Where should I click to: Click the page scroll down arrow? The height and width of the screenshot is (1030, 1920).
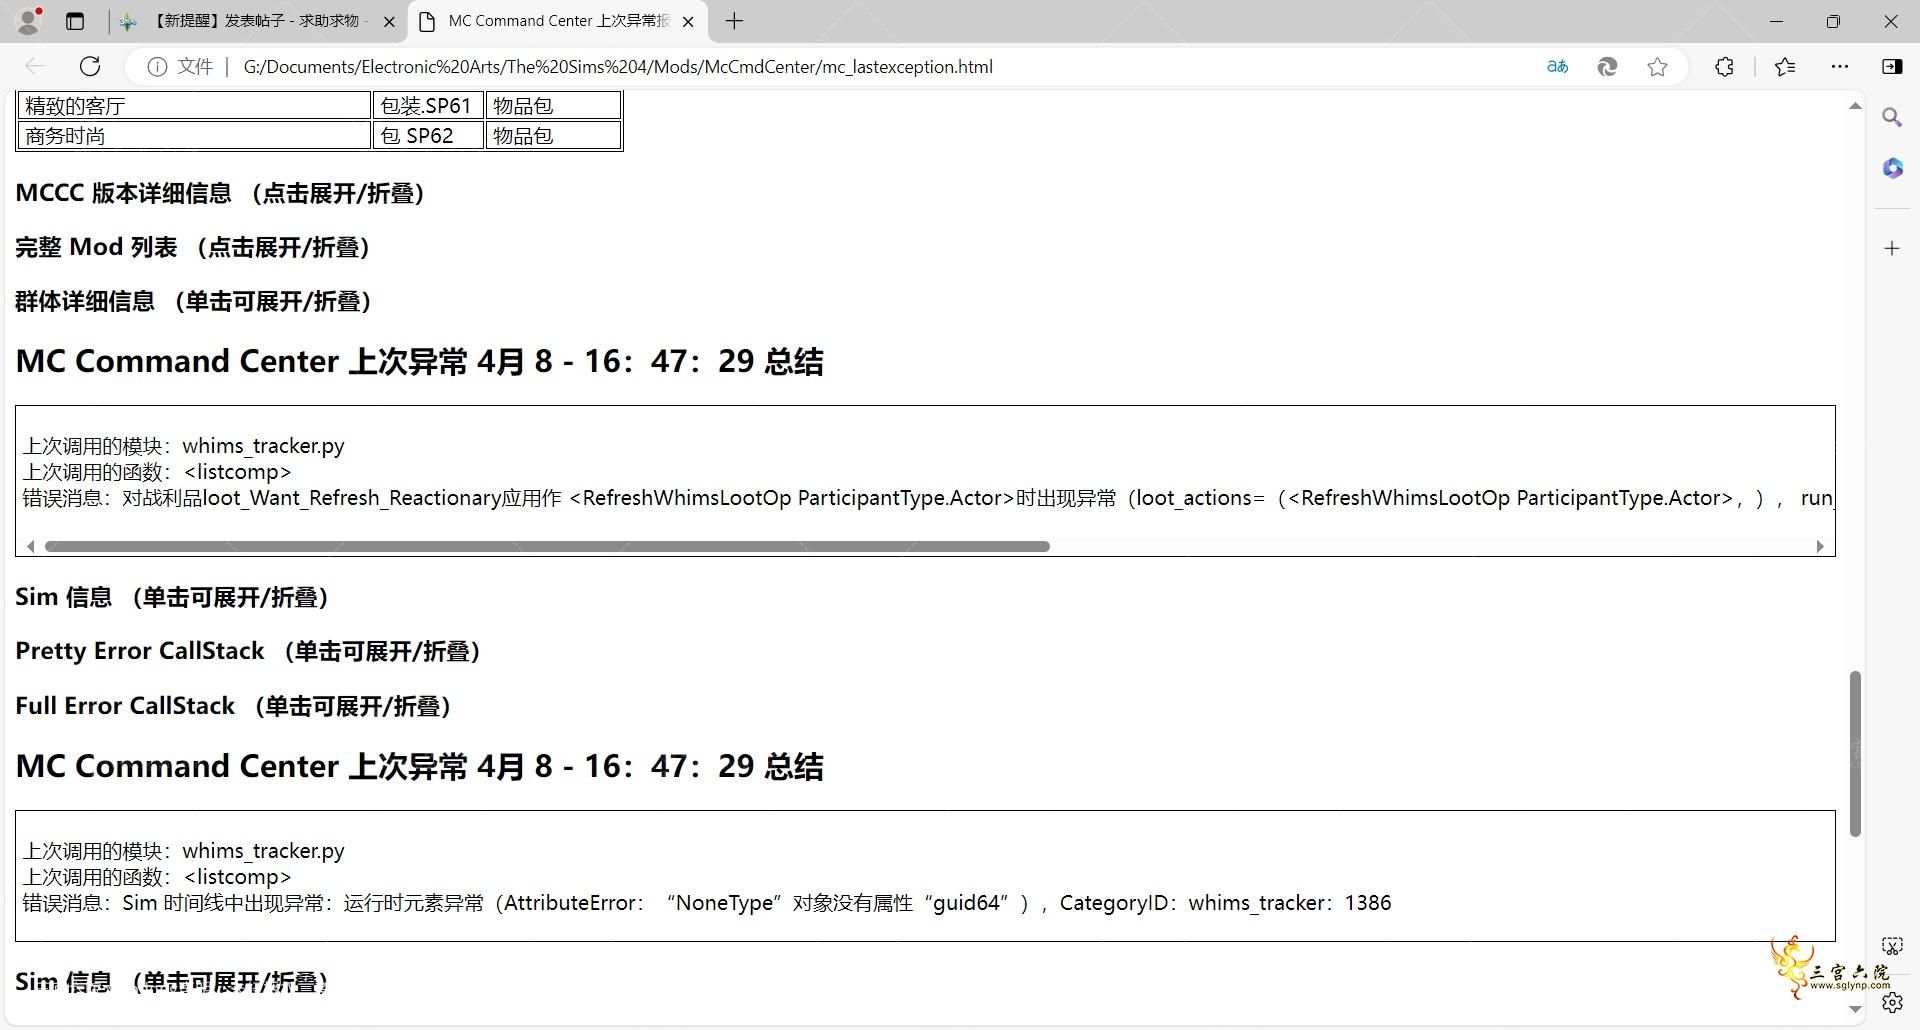(x=1855, y=1009)
